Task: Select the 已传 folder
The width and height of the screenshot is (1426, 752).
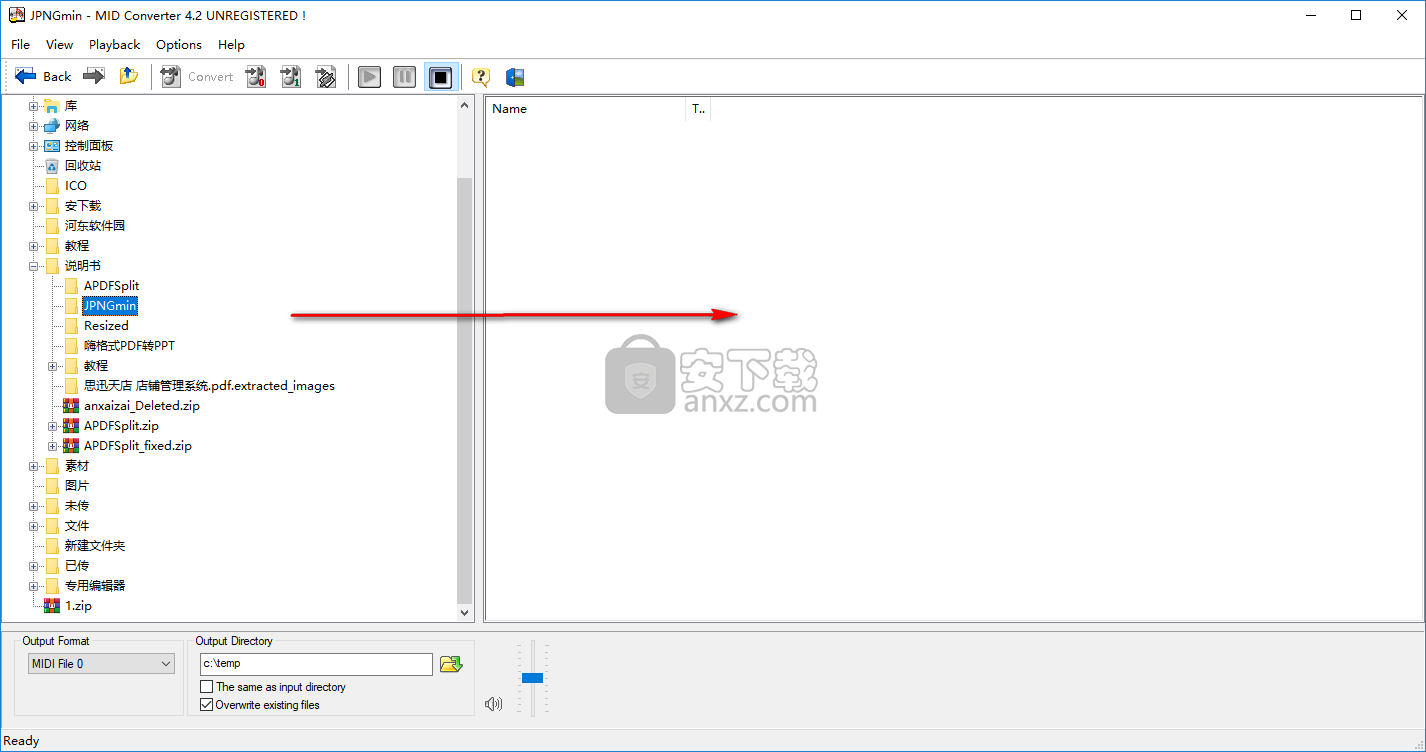Action: [x=77, y=566]
